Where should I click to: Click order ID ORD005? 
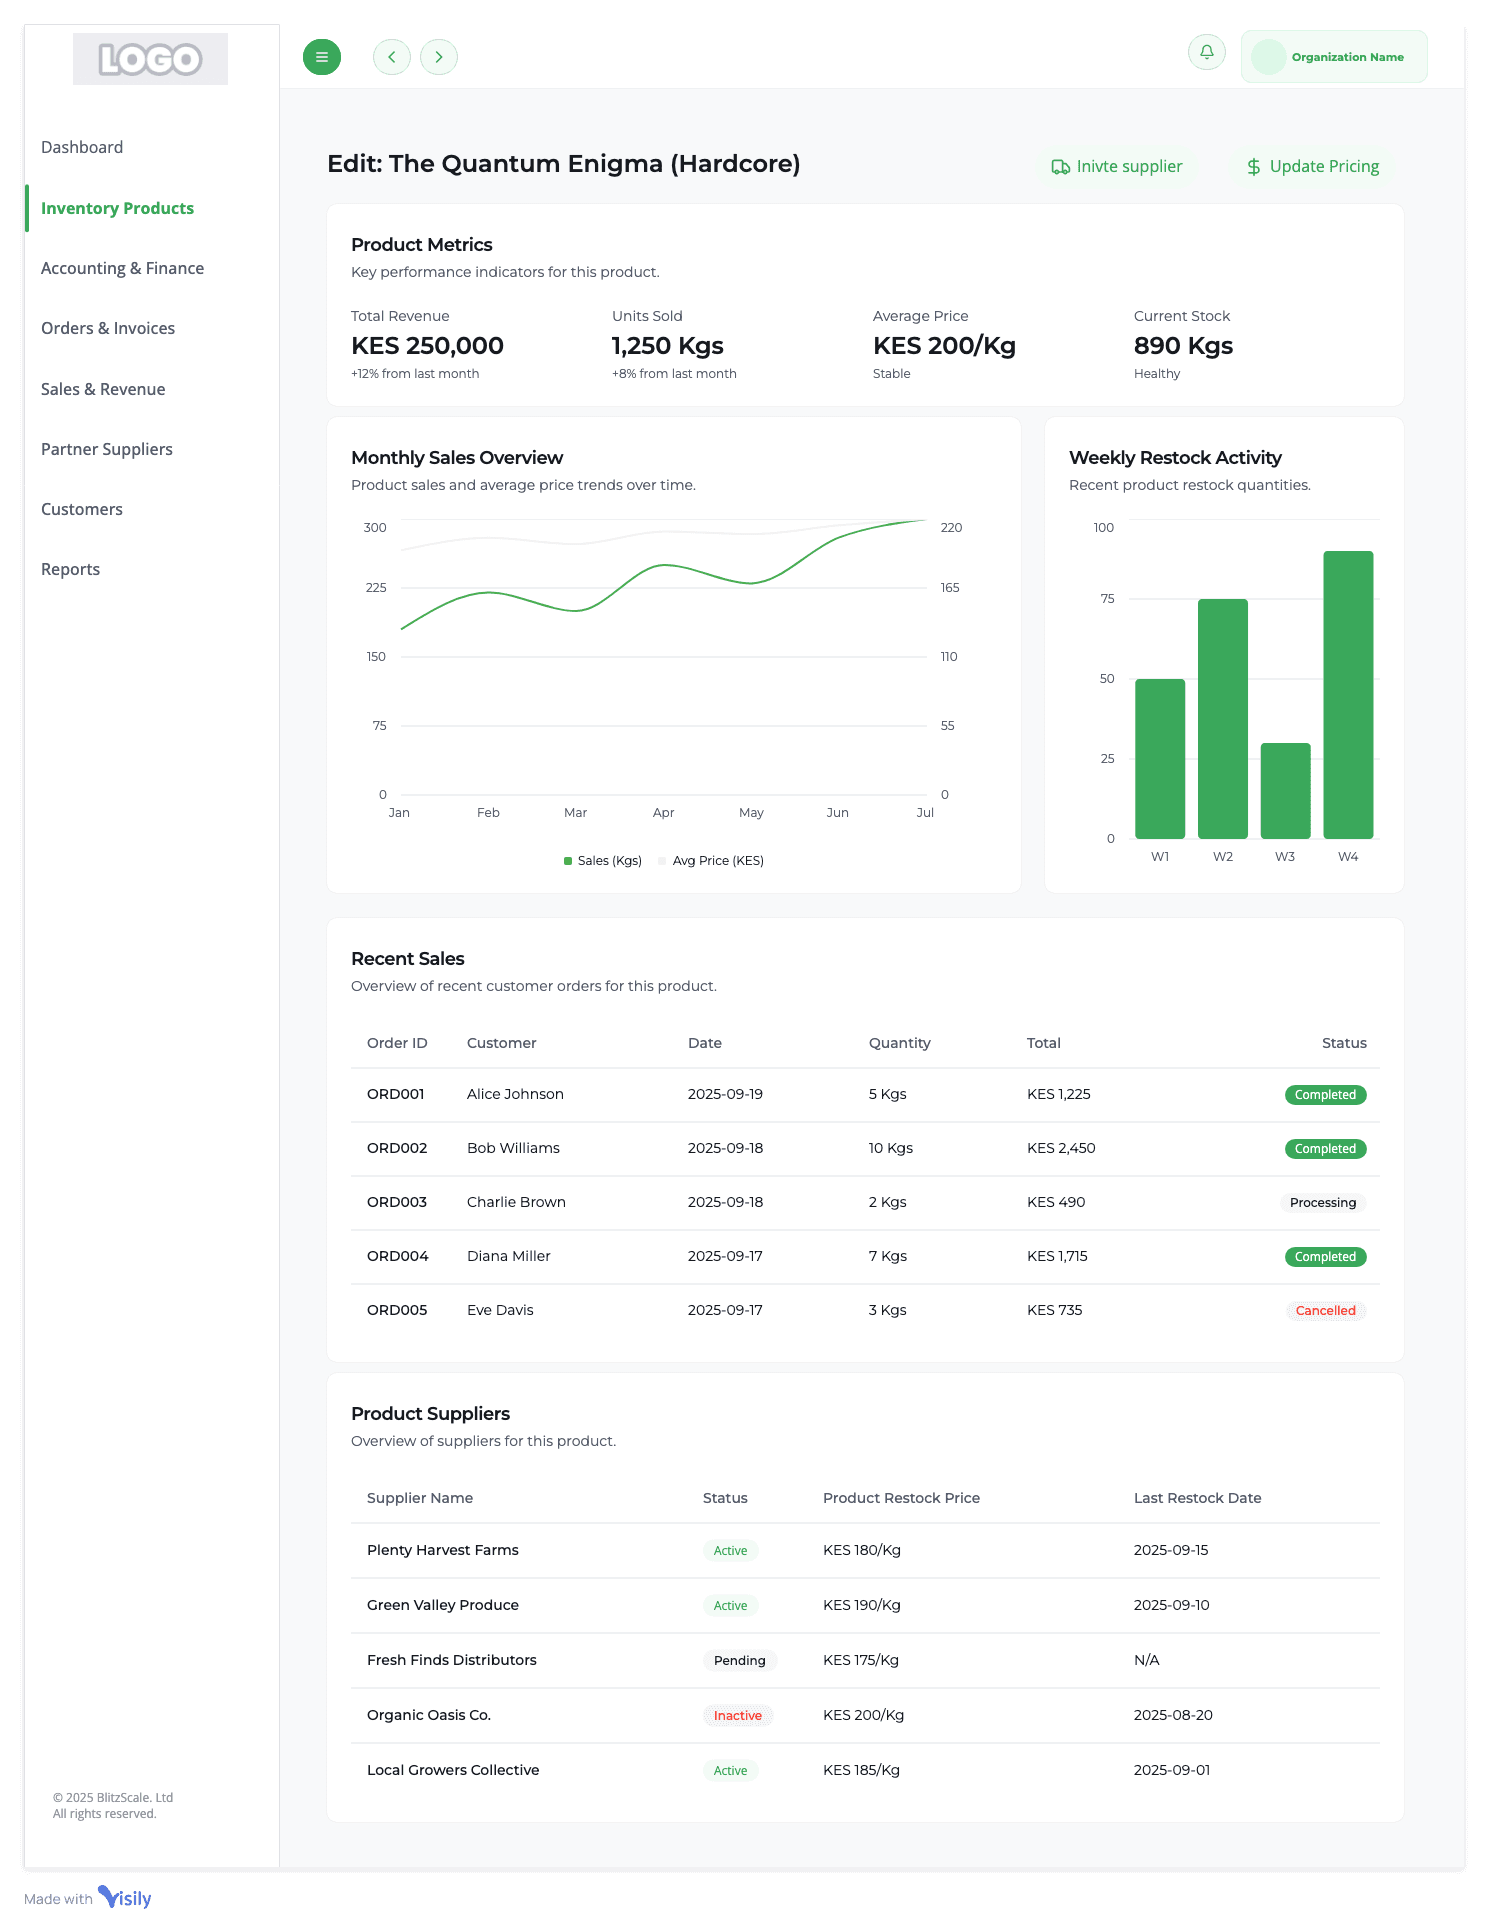397,1310
